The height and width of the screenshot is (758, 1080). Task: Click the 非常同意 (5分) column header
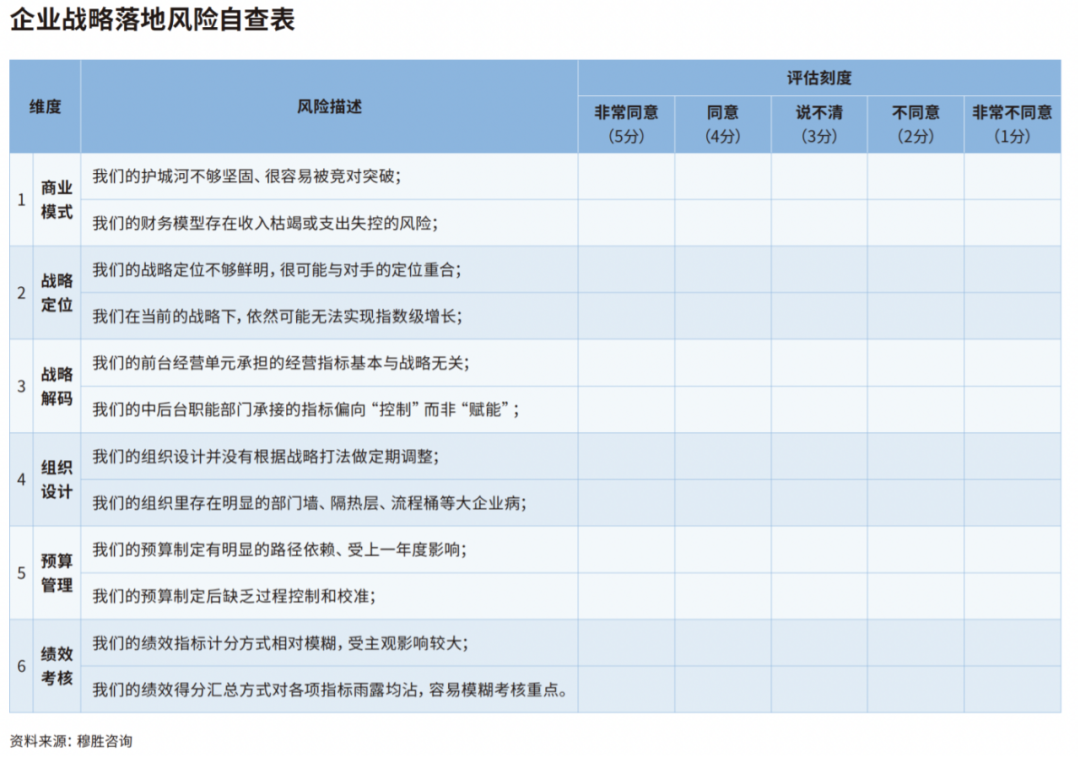(626, 124)
